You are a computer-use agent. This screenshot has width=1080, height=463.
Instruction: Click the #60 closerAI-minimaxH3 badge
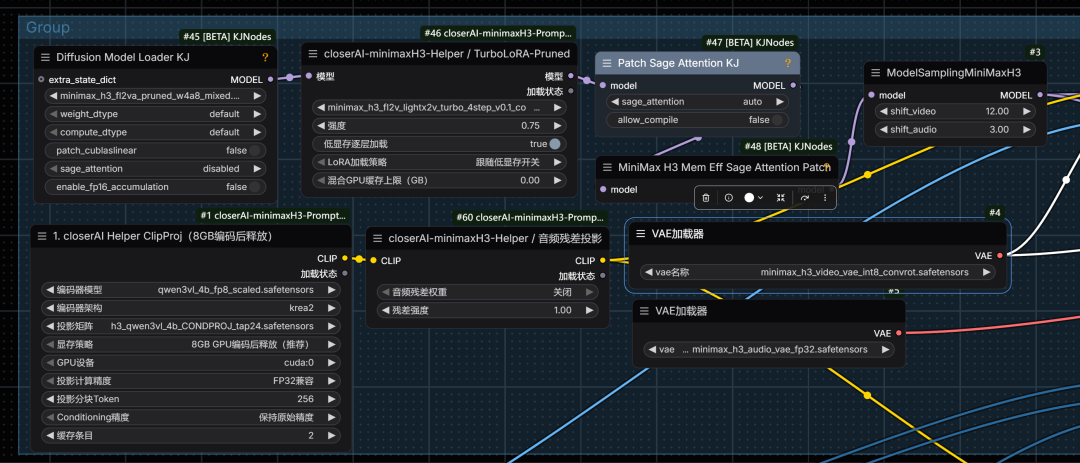point(530,218)
